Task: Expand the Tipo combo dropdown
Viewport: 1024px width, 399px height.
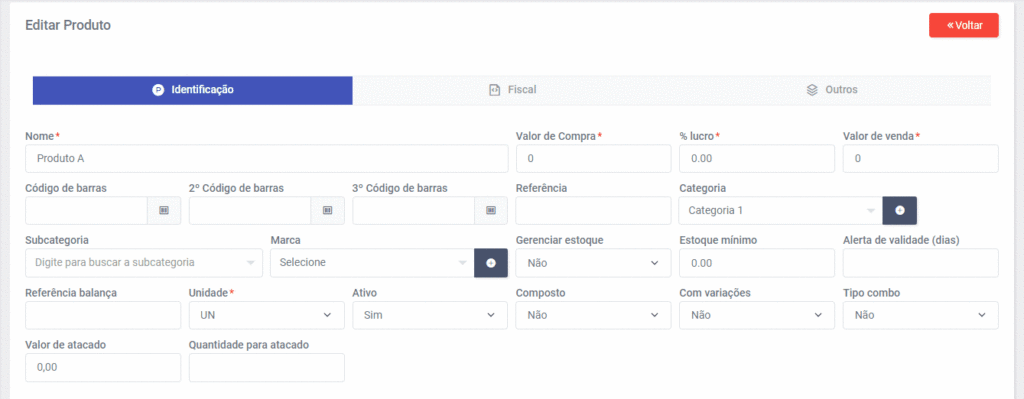Action: click(921, 315)
